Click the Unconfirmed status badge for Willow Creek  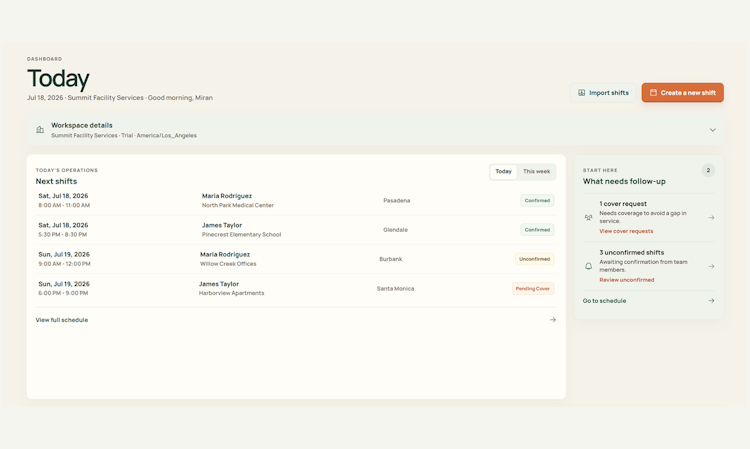[x=534, y=259]
